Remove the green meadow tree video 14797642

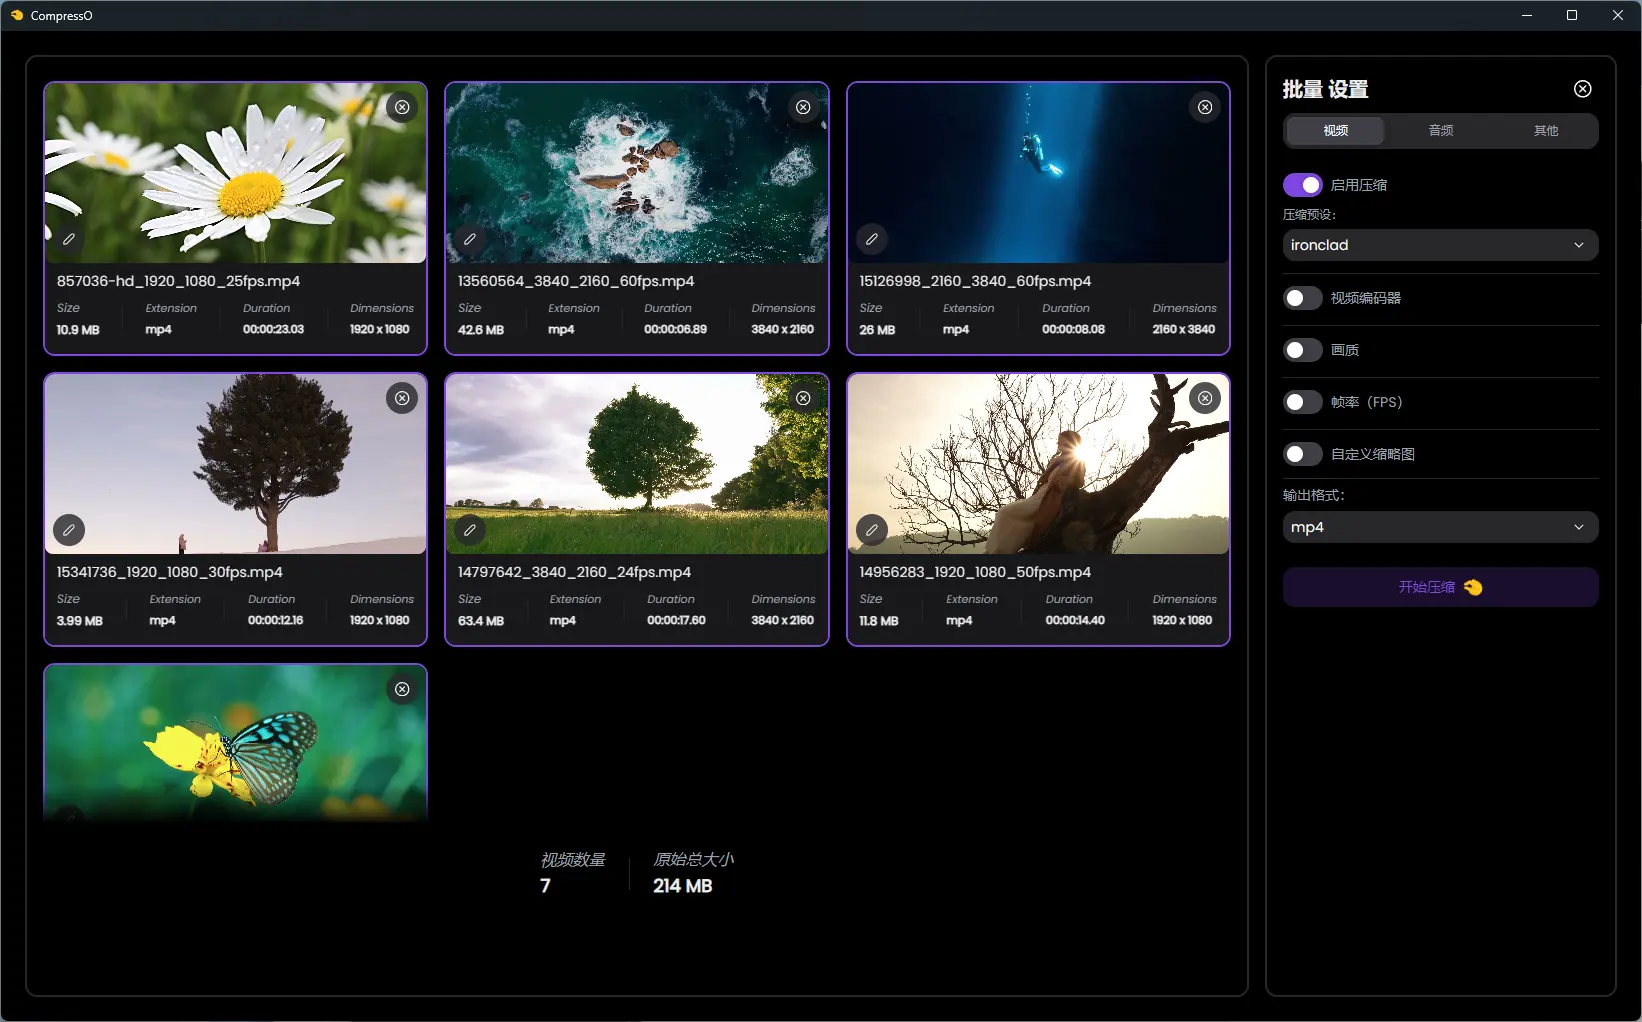(x=803, y=398)
